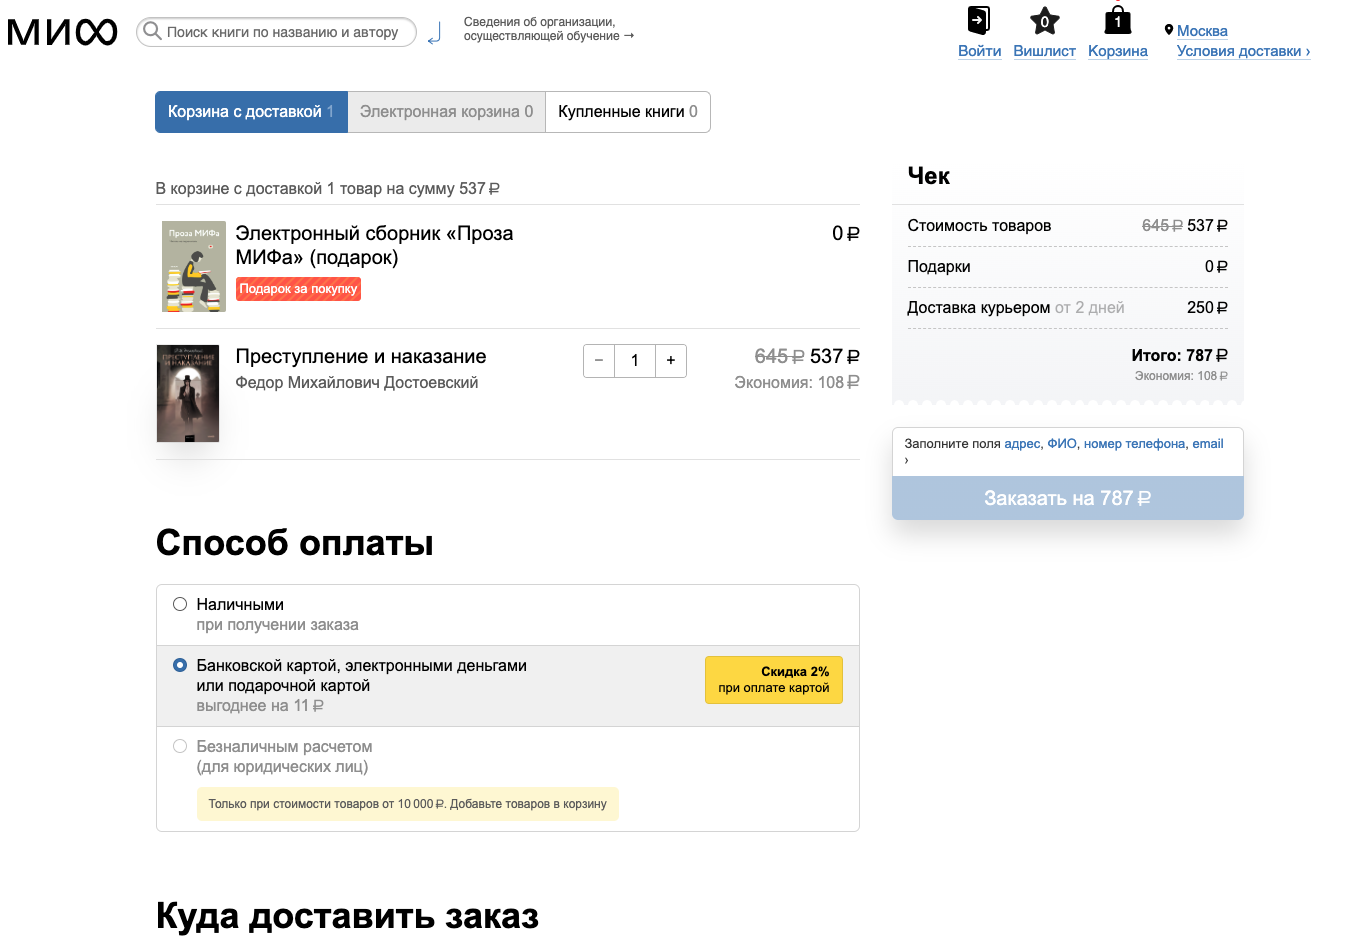The width and height of the screenshot is (1367, 950).
Task: Click Куда доставить заказ heading
Action: pyautogui.click(x=348, y=916)
